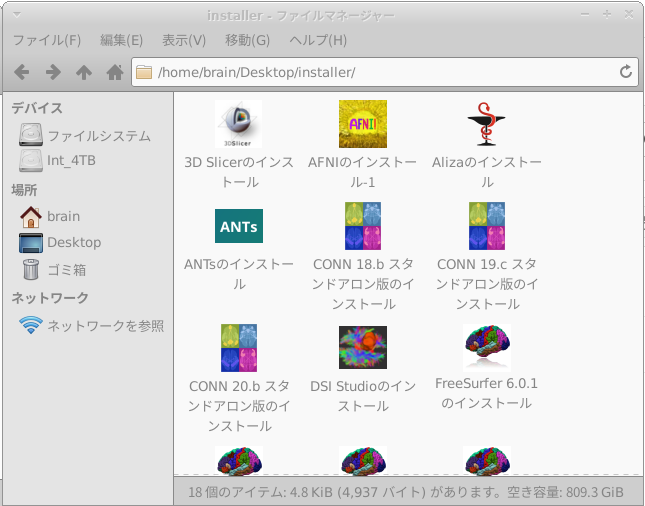Viewport: 645px width, 506px height.
Task: Click the ANTsのインストール file name
Action: (239, 274)
